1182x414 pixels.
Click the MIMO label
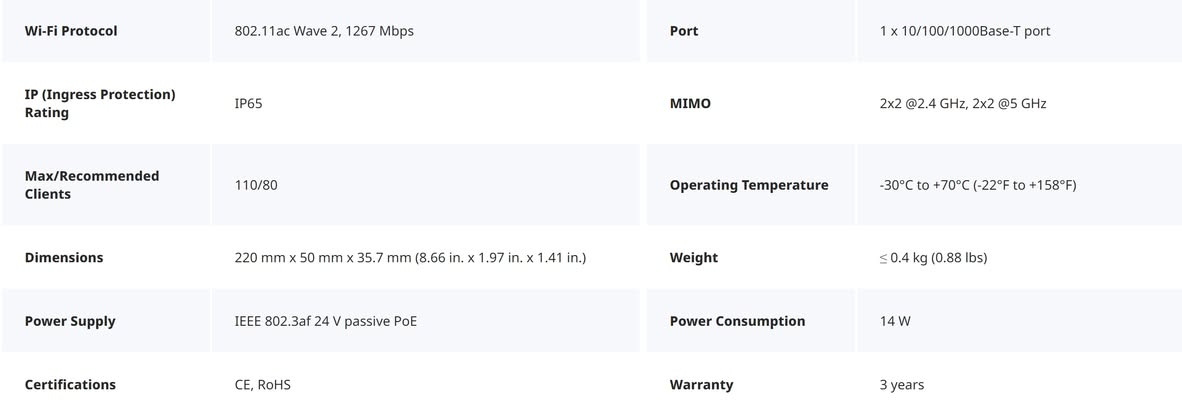tap(690, 103)
